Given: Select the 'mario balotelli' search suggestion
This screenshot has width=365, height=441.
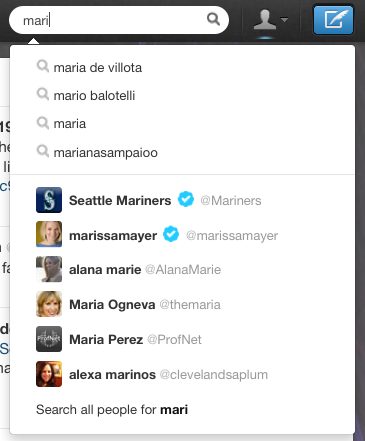Looking at the screenshot, I should [x=182, y=96].
